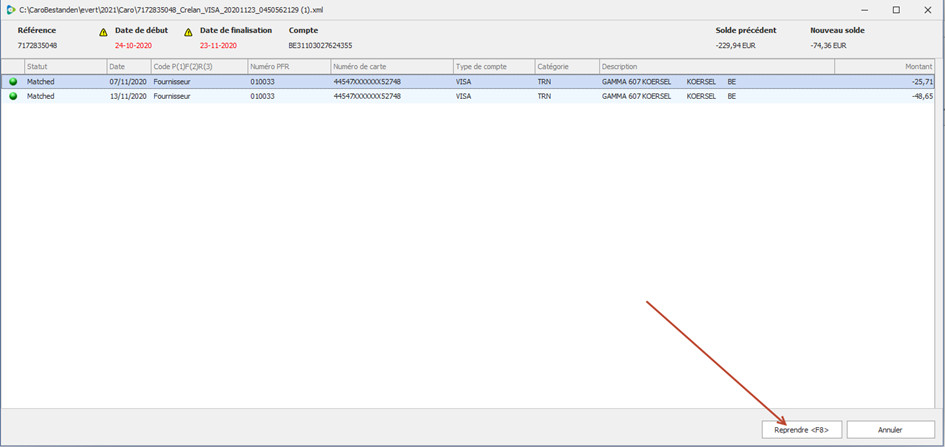This screenshot has width=945, height=447.
Task: Click VISA in the 13/11/2020 row
Action: tap(463, 96)
